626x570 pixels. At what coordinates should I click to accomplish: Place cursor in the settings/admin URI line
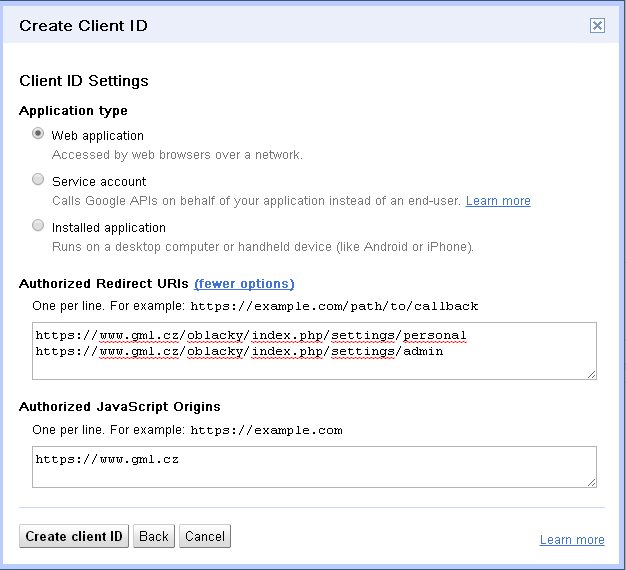[x=238, y=351]
